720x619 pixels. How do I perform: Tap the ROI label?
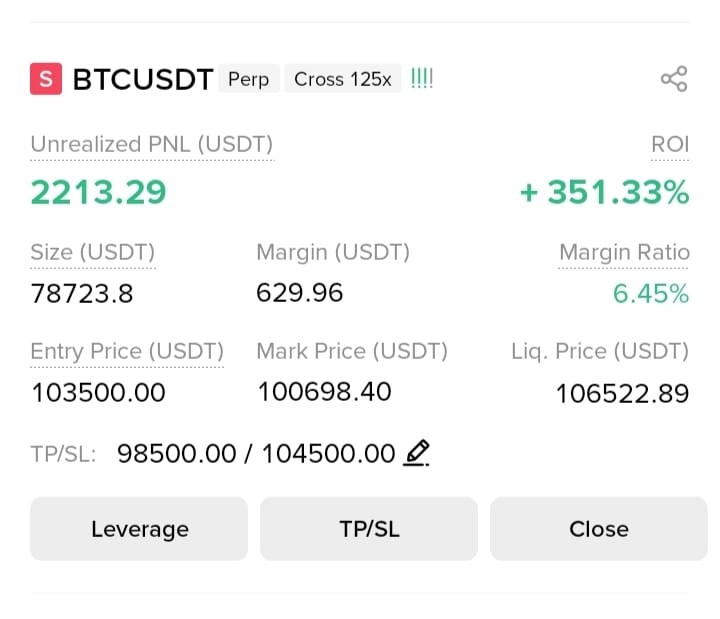click(670, 144)
